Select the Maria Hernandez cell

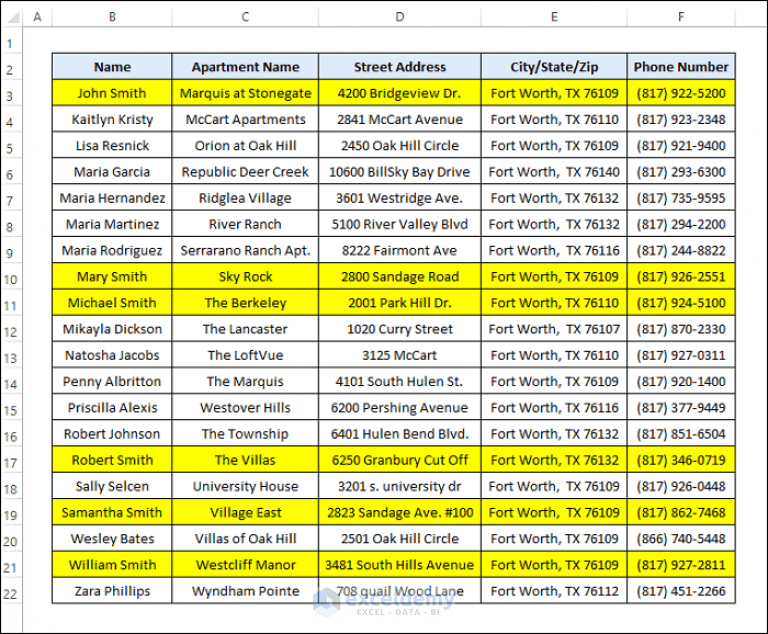click(x=112, y=198)
